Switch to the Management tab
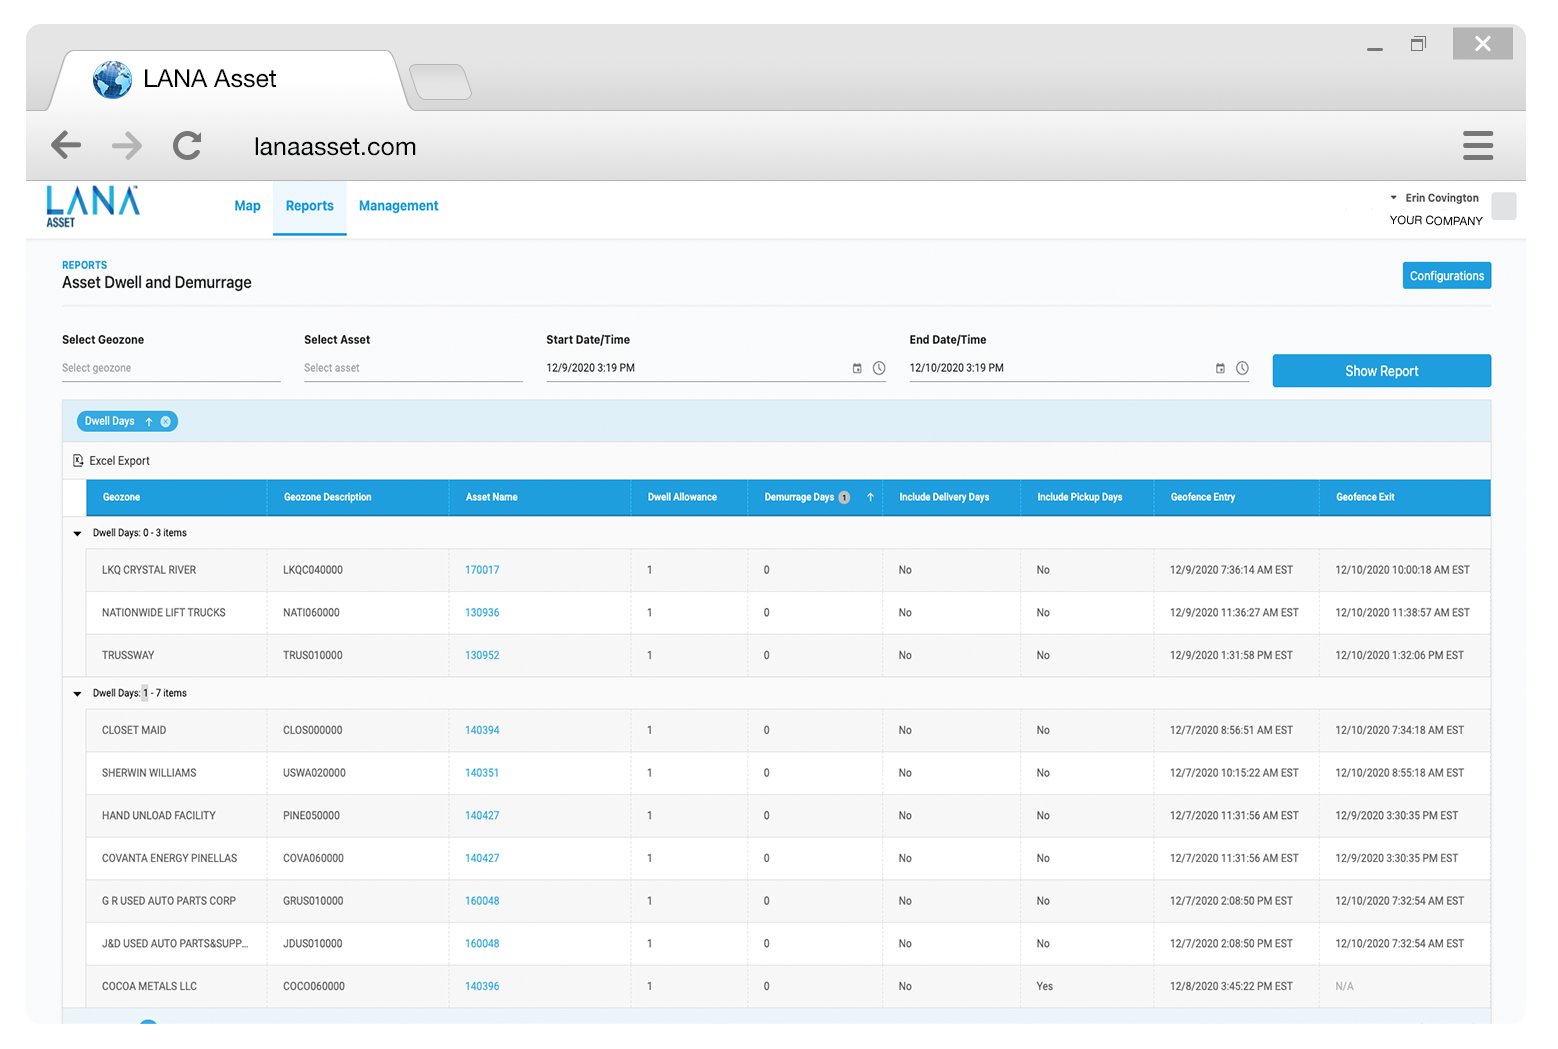 point(399,206)
